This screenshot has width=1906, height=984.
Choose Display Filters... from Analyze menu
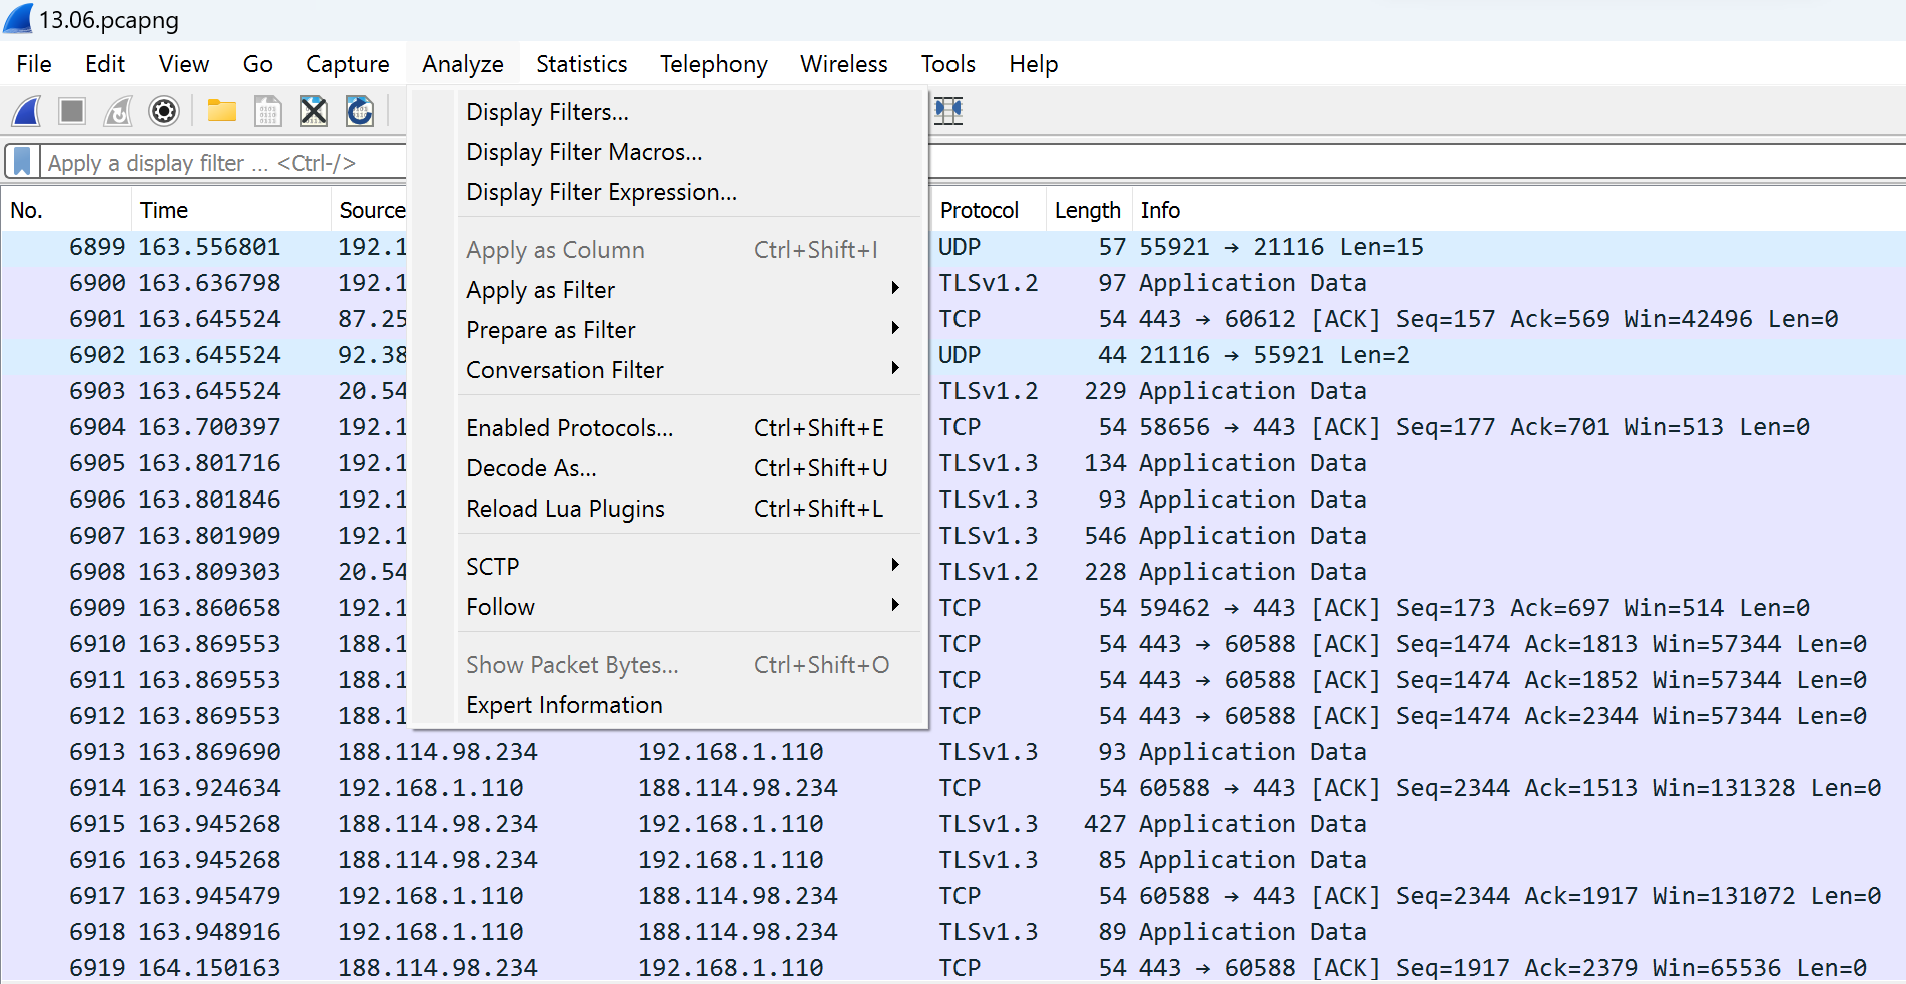(x=689, y=112)
